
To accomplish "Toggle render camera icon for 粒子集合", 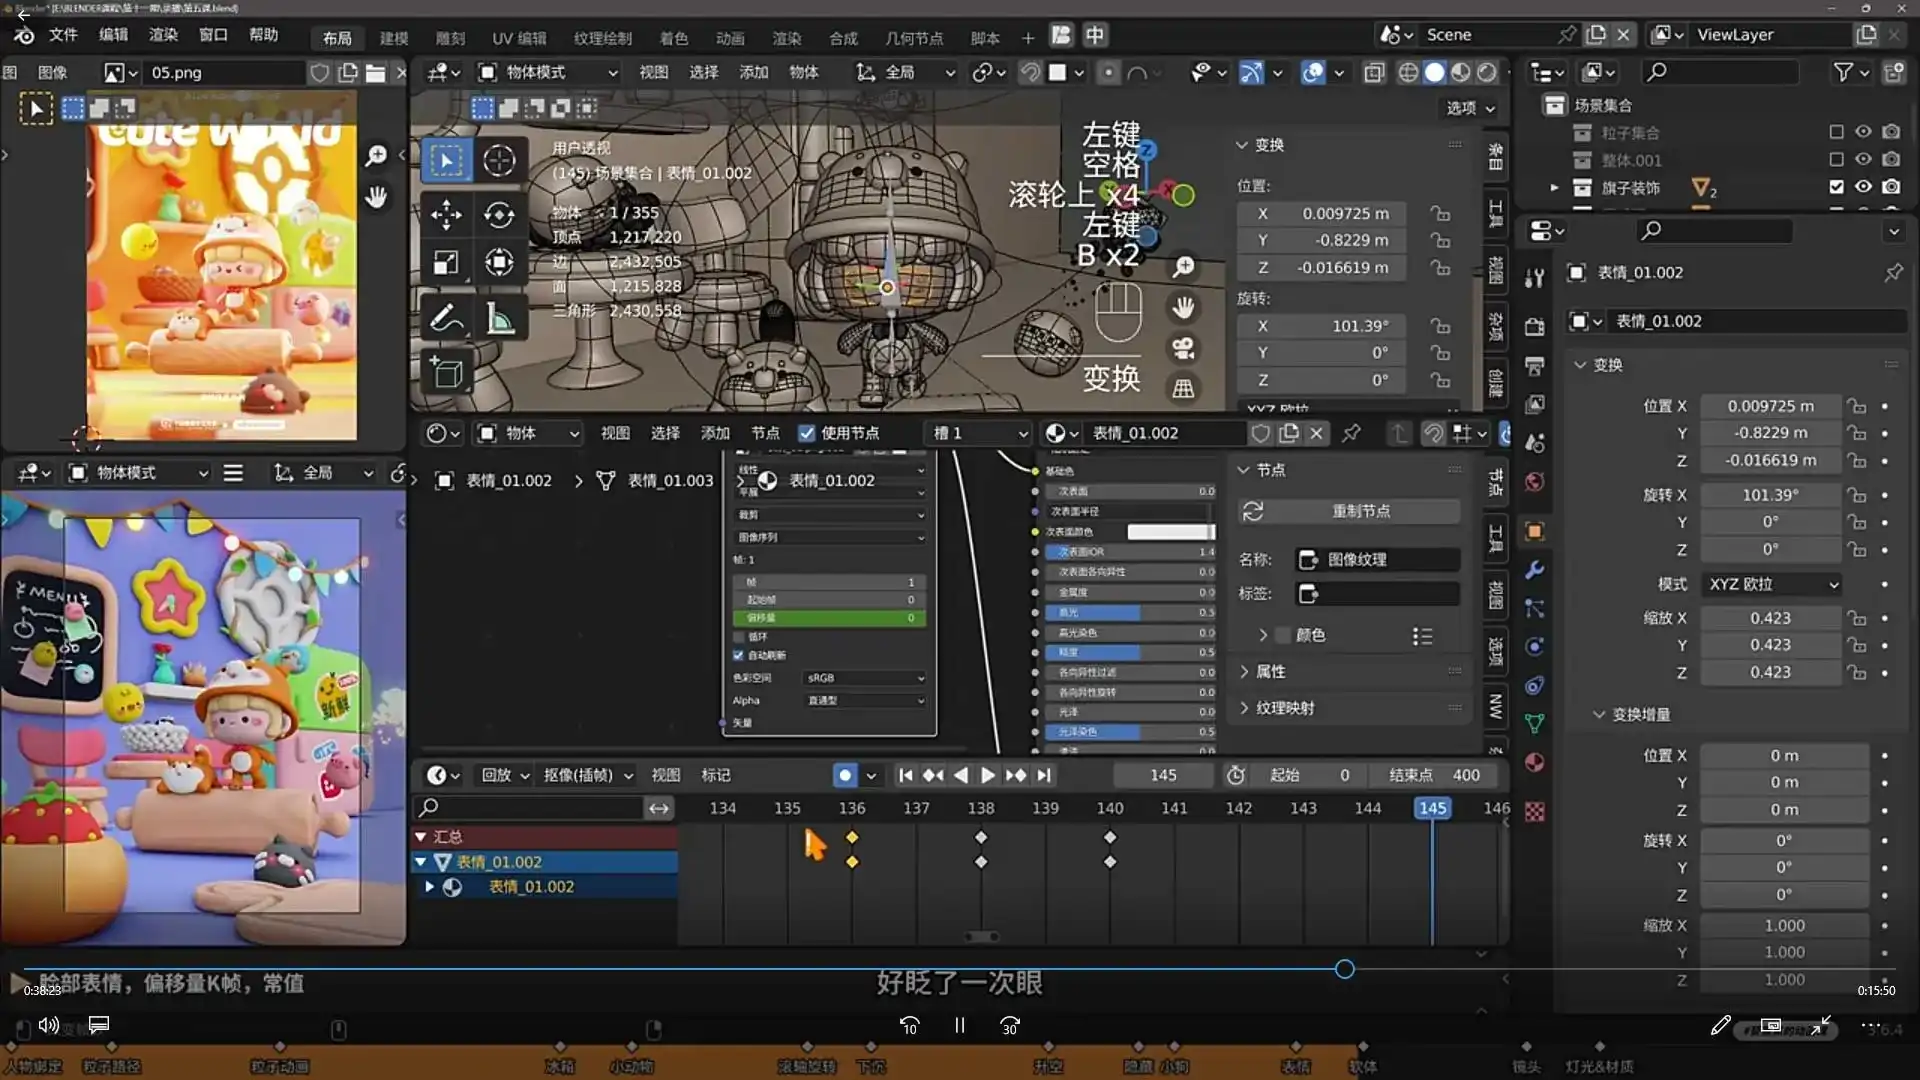I will tap(1891, 132).
